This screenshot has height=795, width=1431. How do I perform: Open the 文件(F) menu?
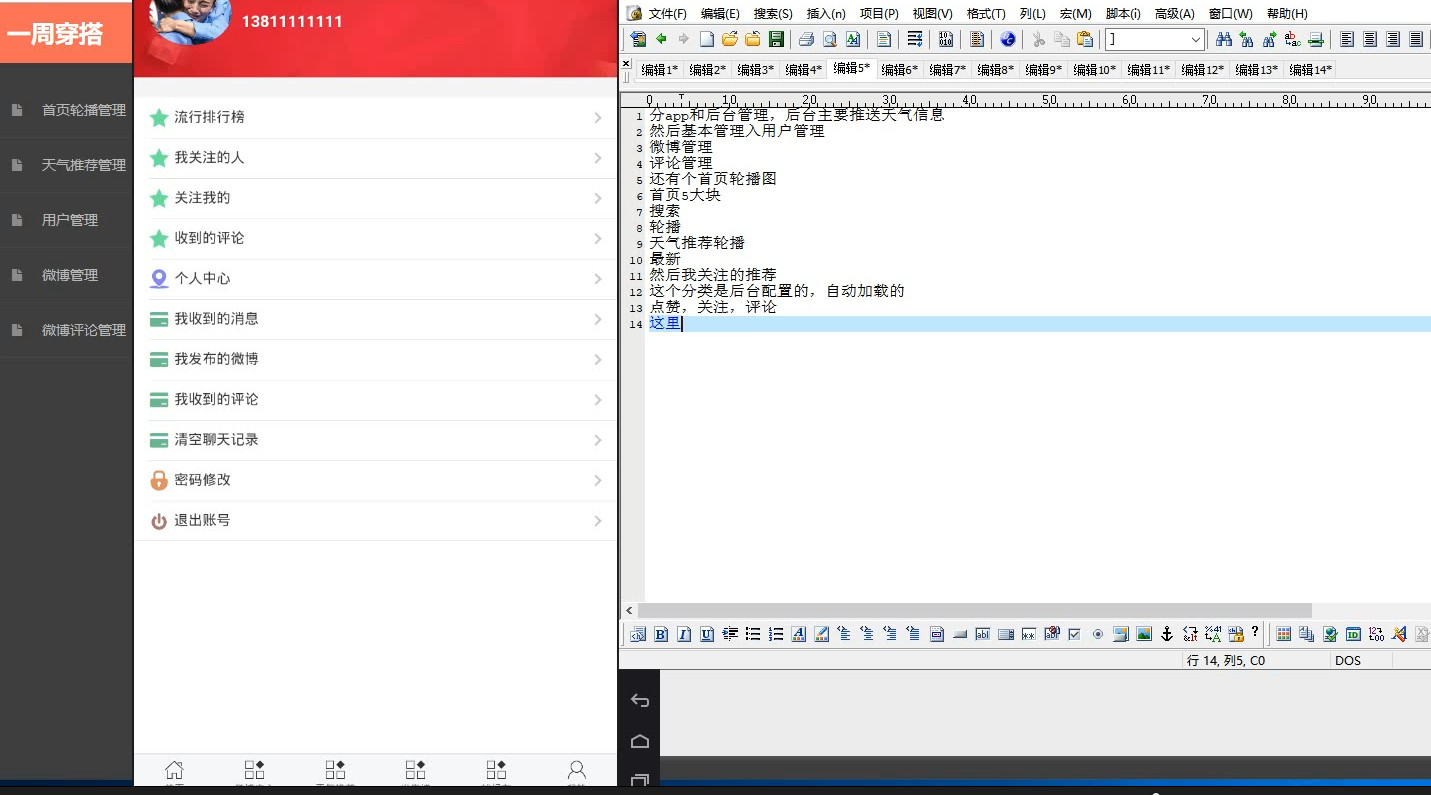point(667,14)
